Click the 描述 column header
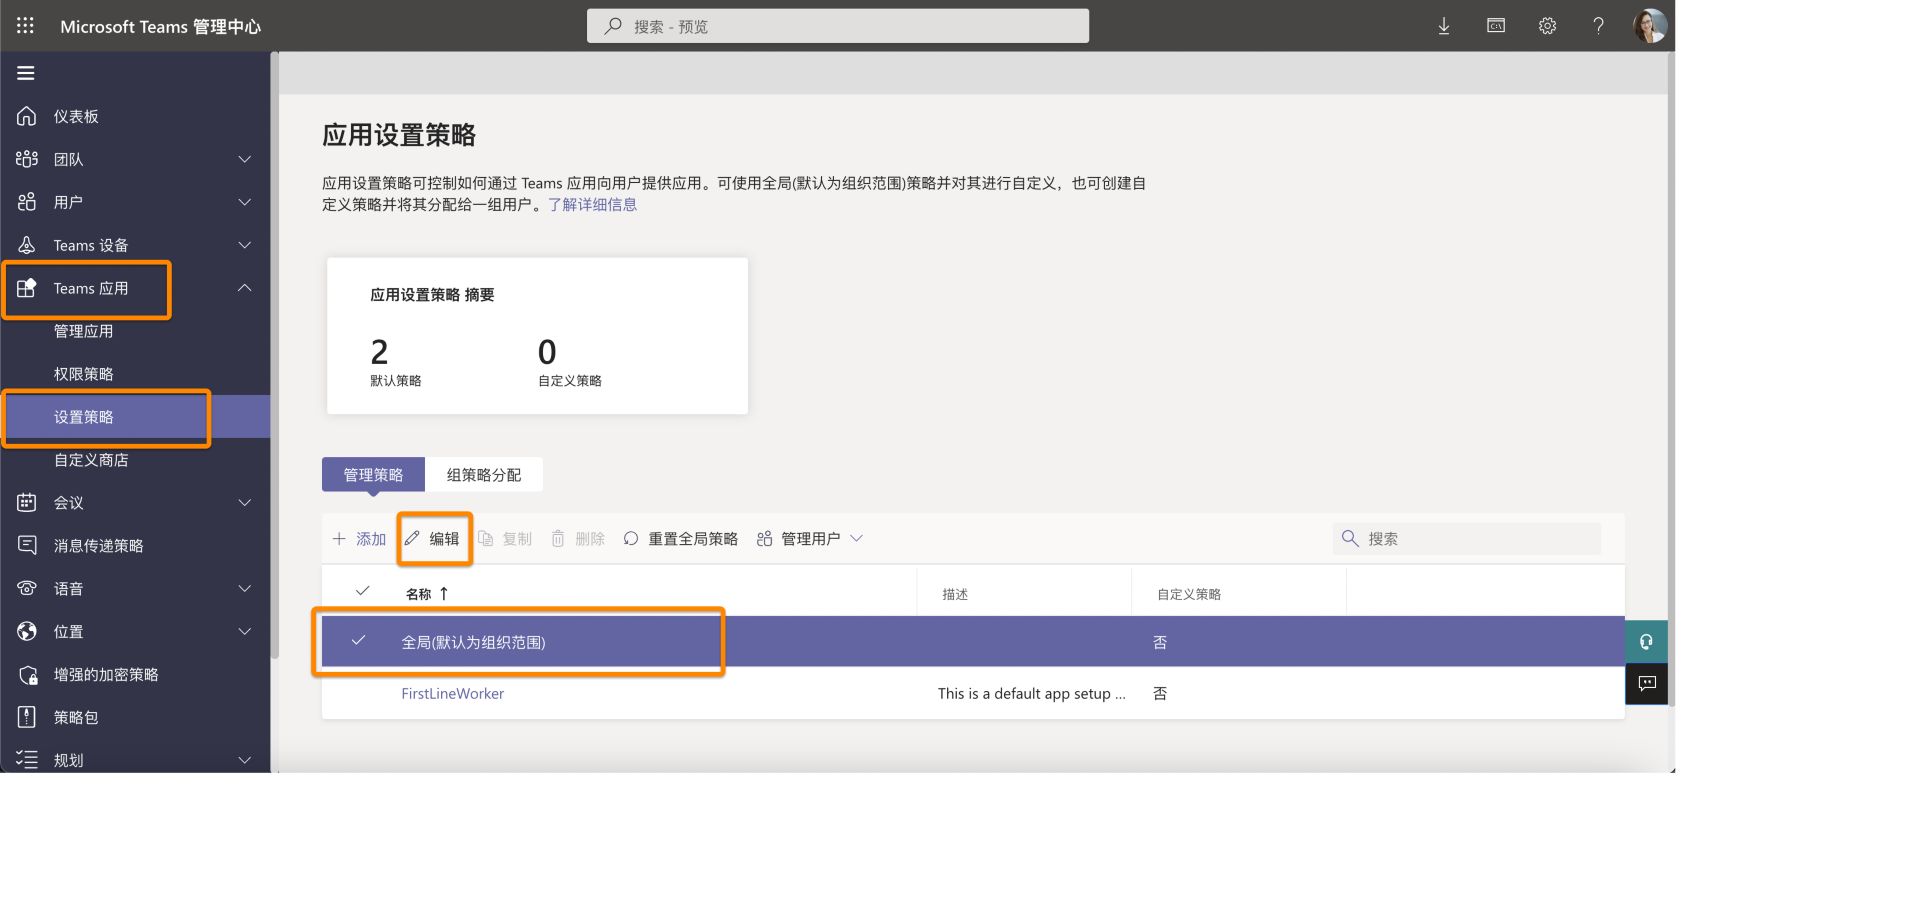This screenshot has height=914, width=1920. pos(955,594)
